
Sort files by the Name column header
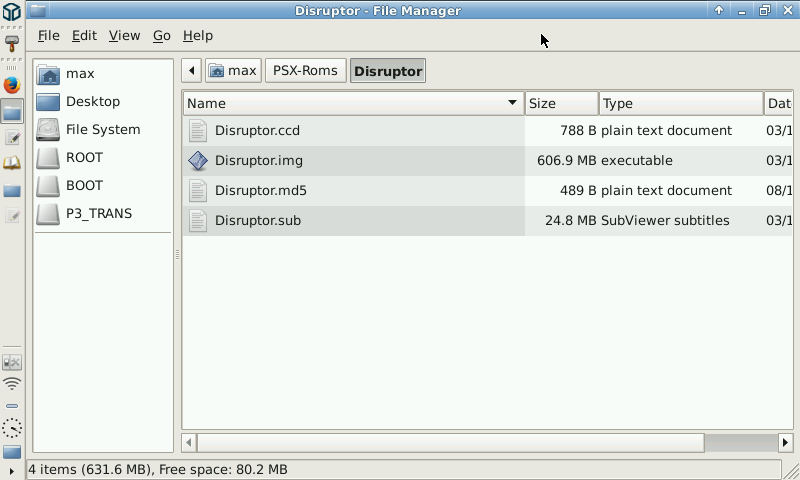(x=352, y=103)
